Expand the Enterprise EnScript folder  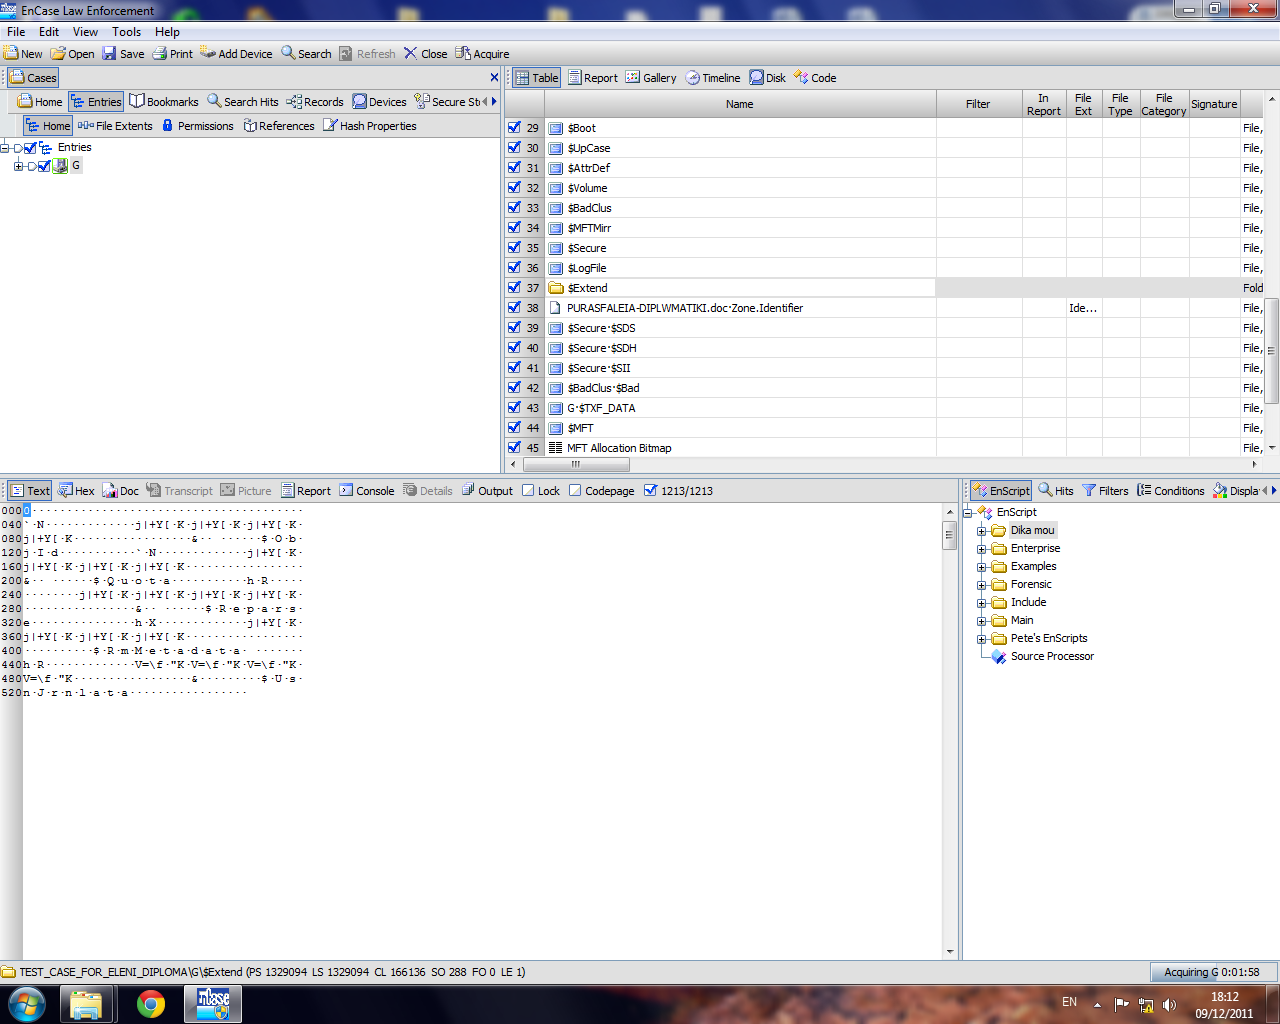pos(982,549)
